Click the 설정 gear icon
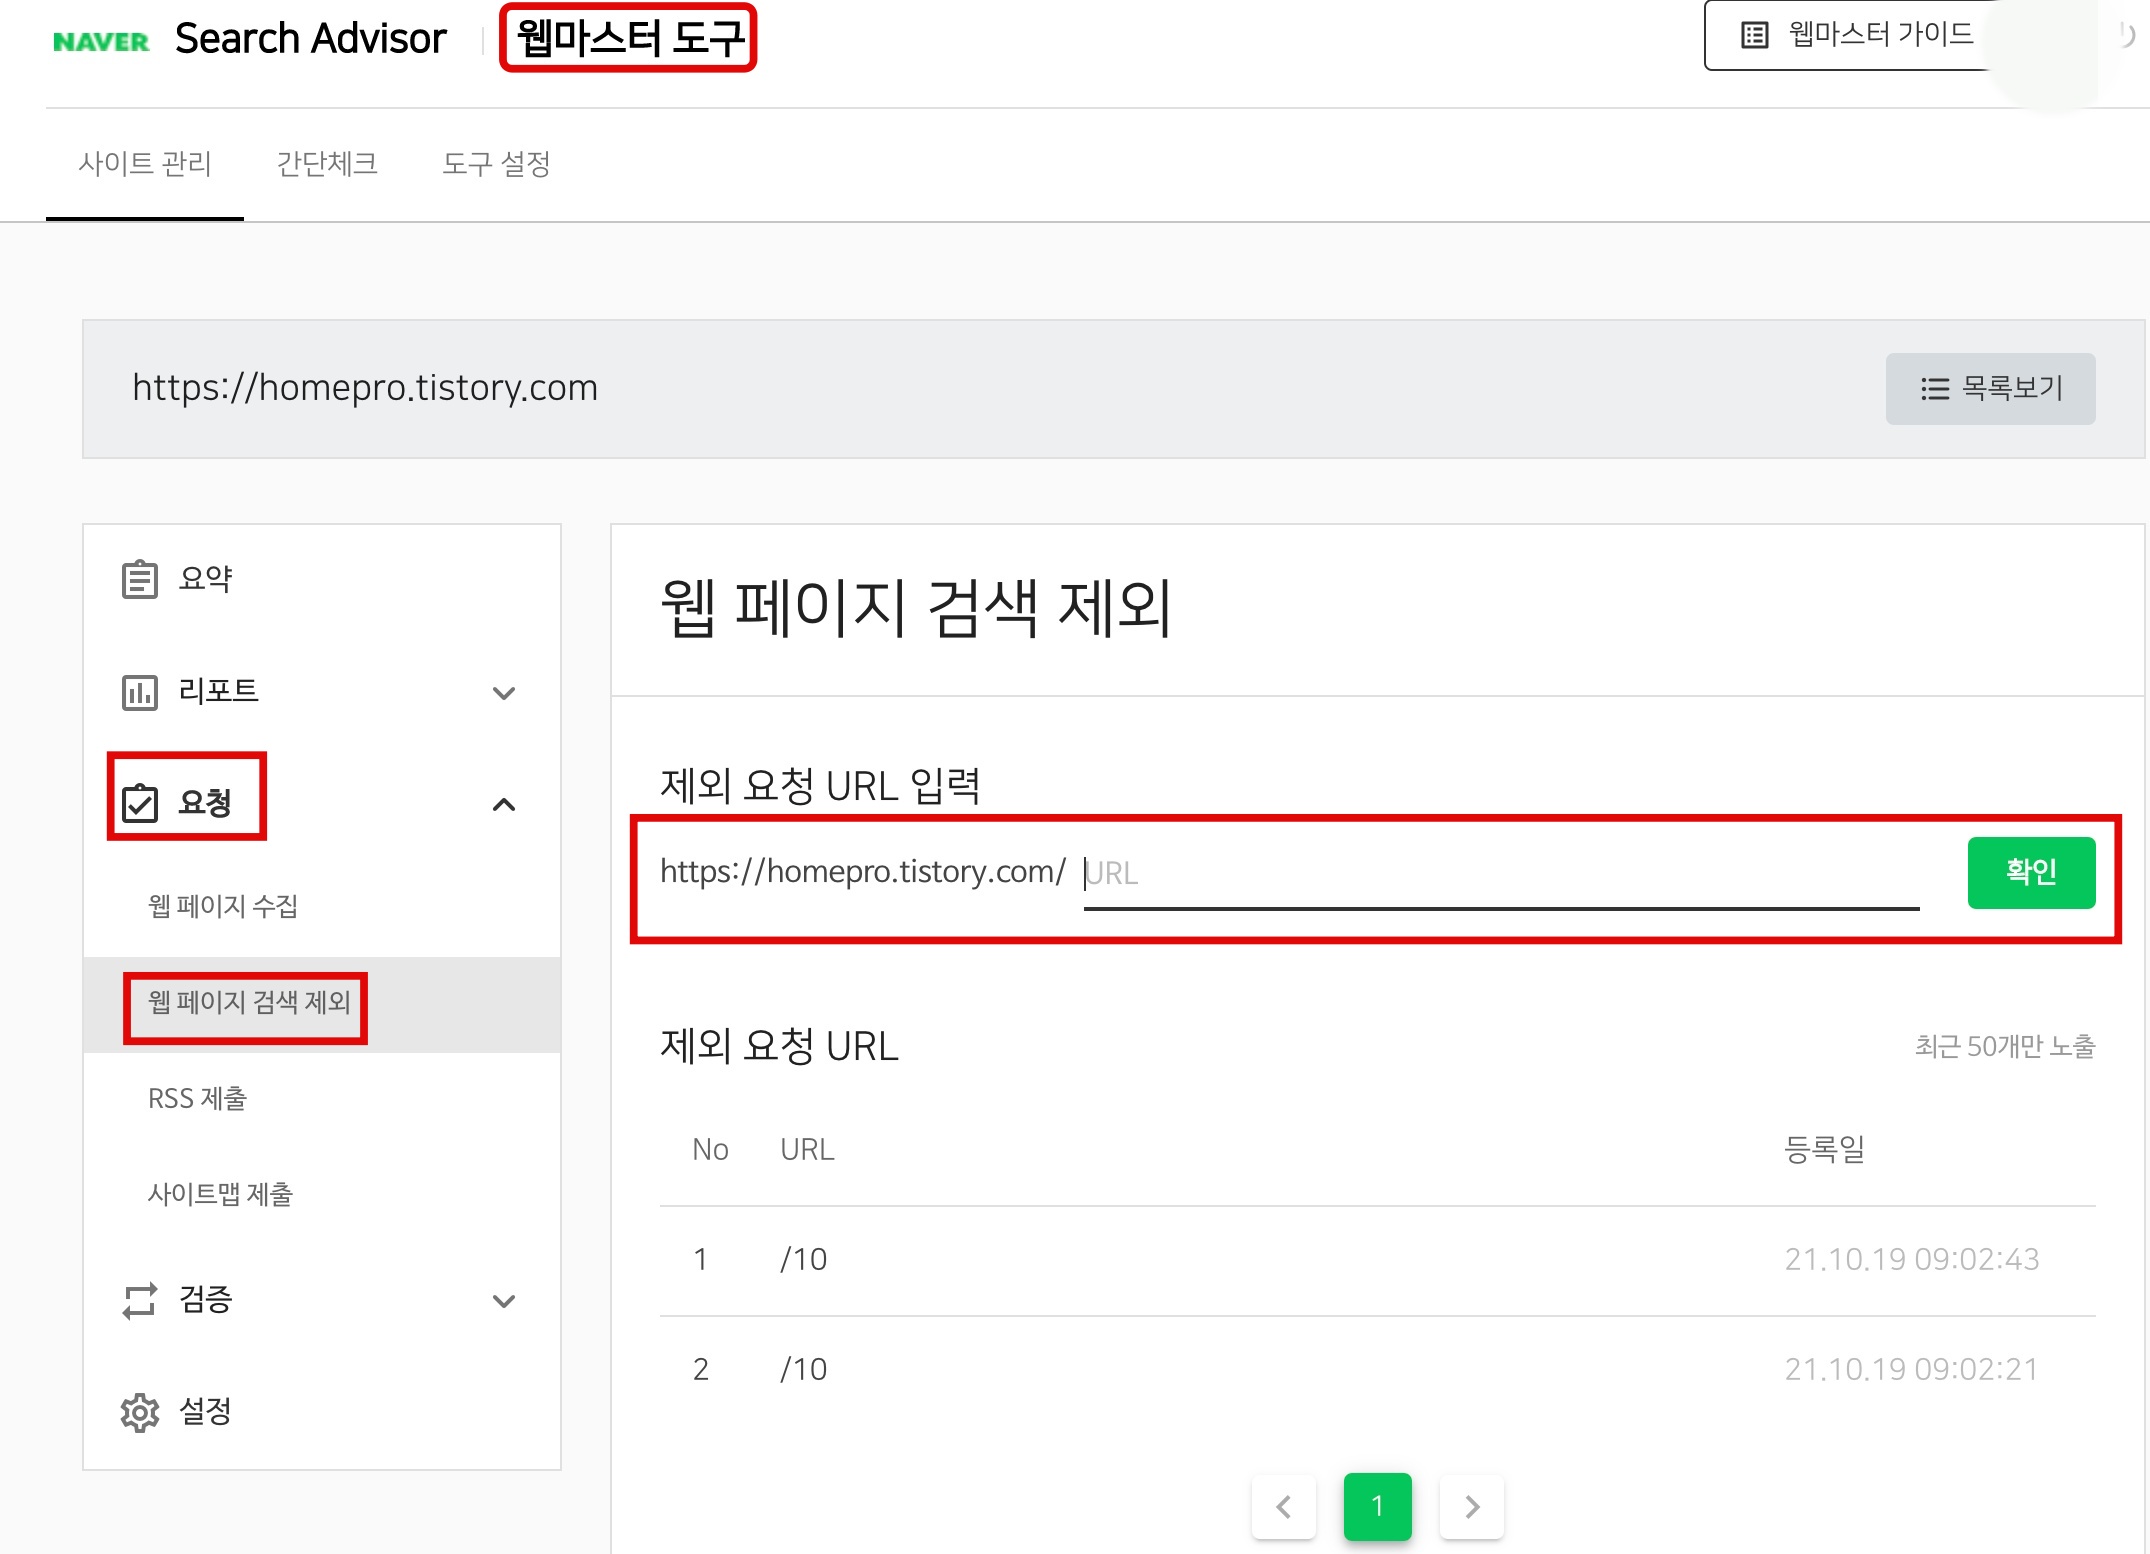The height and width of the screenshot is (1554, 2150). 140,1412
